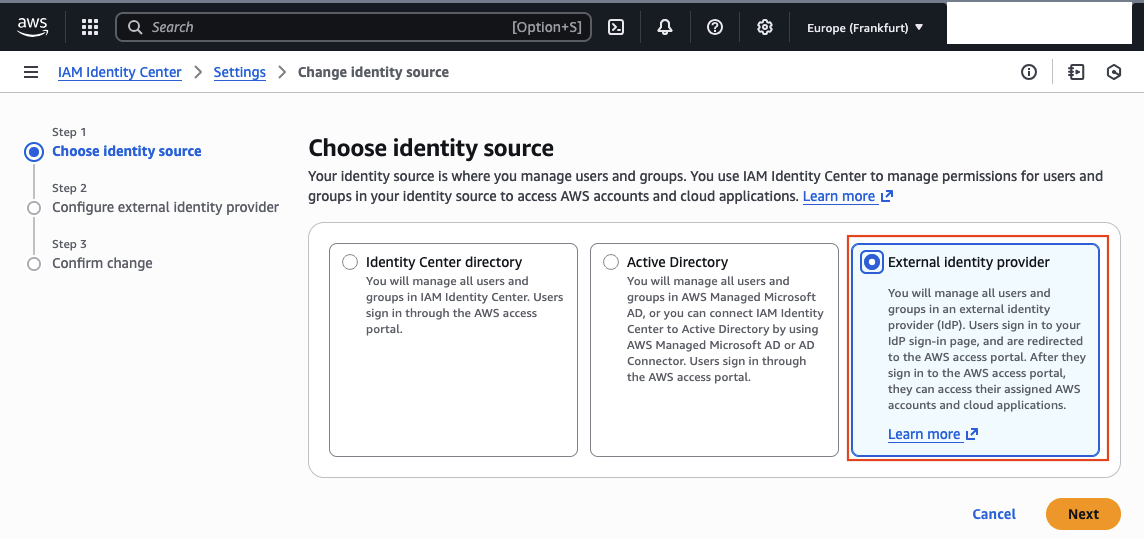Click the Step 3 label

(69, 244)
